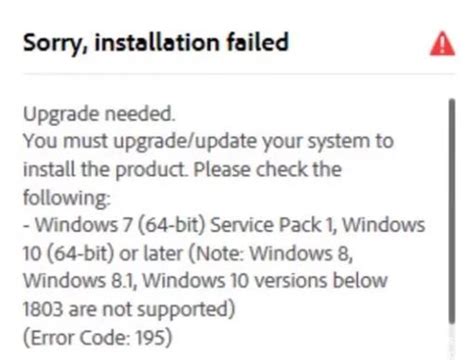474x360 pixels.
Task: Click the 'Please check the' text
Action: pos(268,169)
